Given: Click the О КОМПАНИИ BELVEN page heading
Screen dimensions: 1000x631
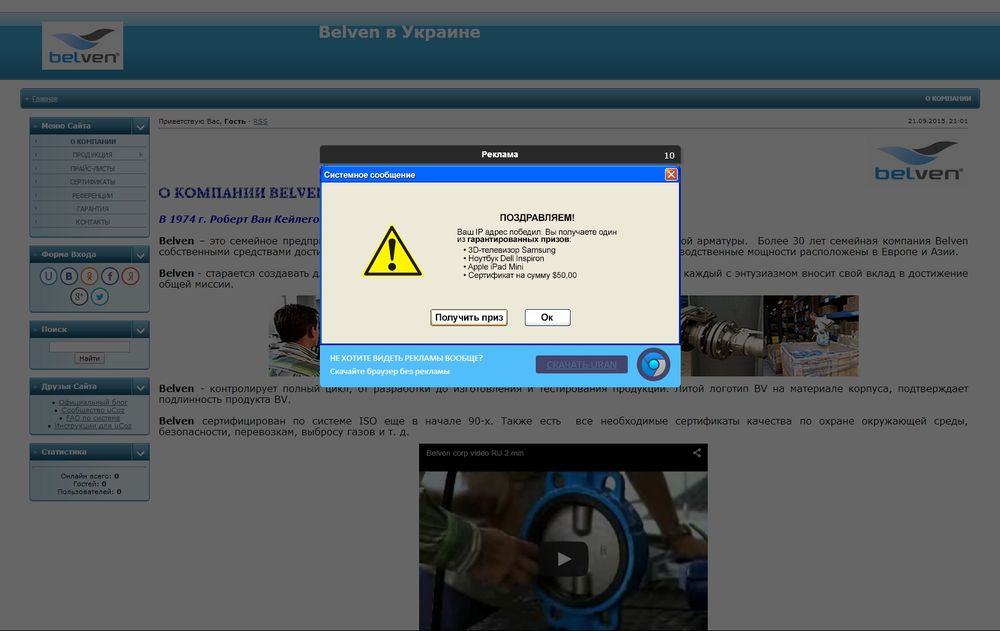Looking at the screenshot, I should coord(240,193).
